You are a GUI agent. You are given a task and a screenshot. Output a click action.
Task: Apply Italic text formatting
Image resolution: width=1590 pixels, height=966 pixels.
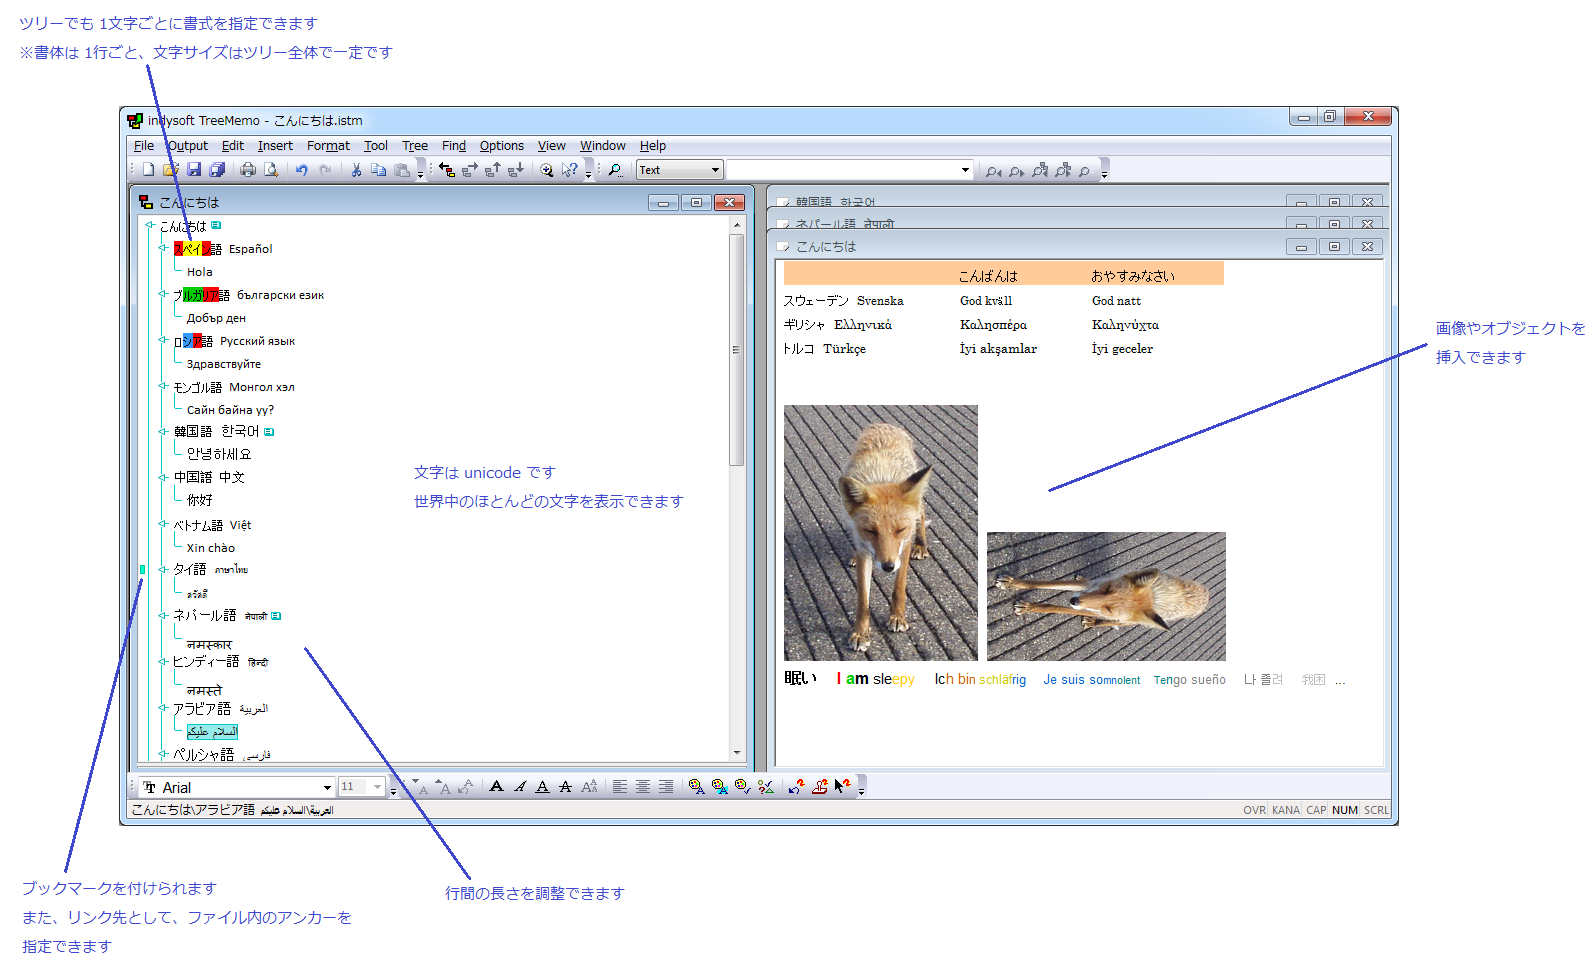(520, 787)
